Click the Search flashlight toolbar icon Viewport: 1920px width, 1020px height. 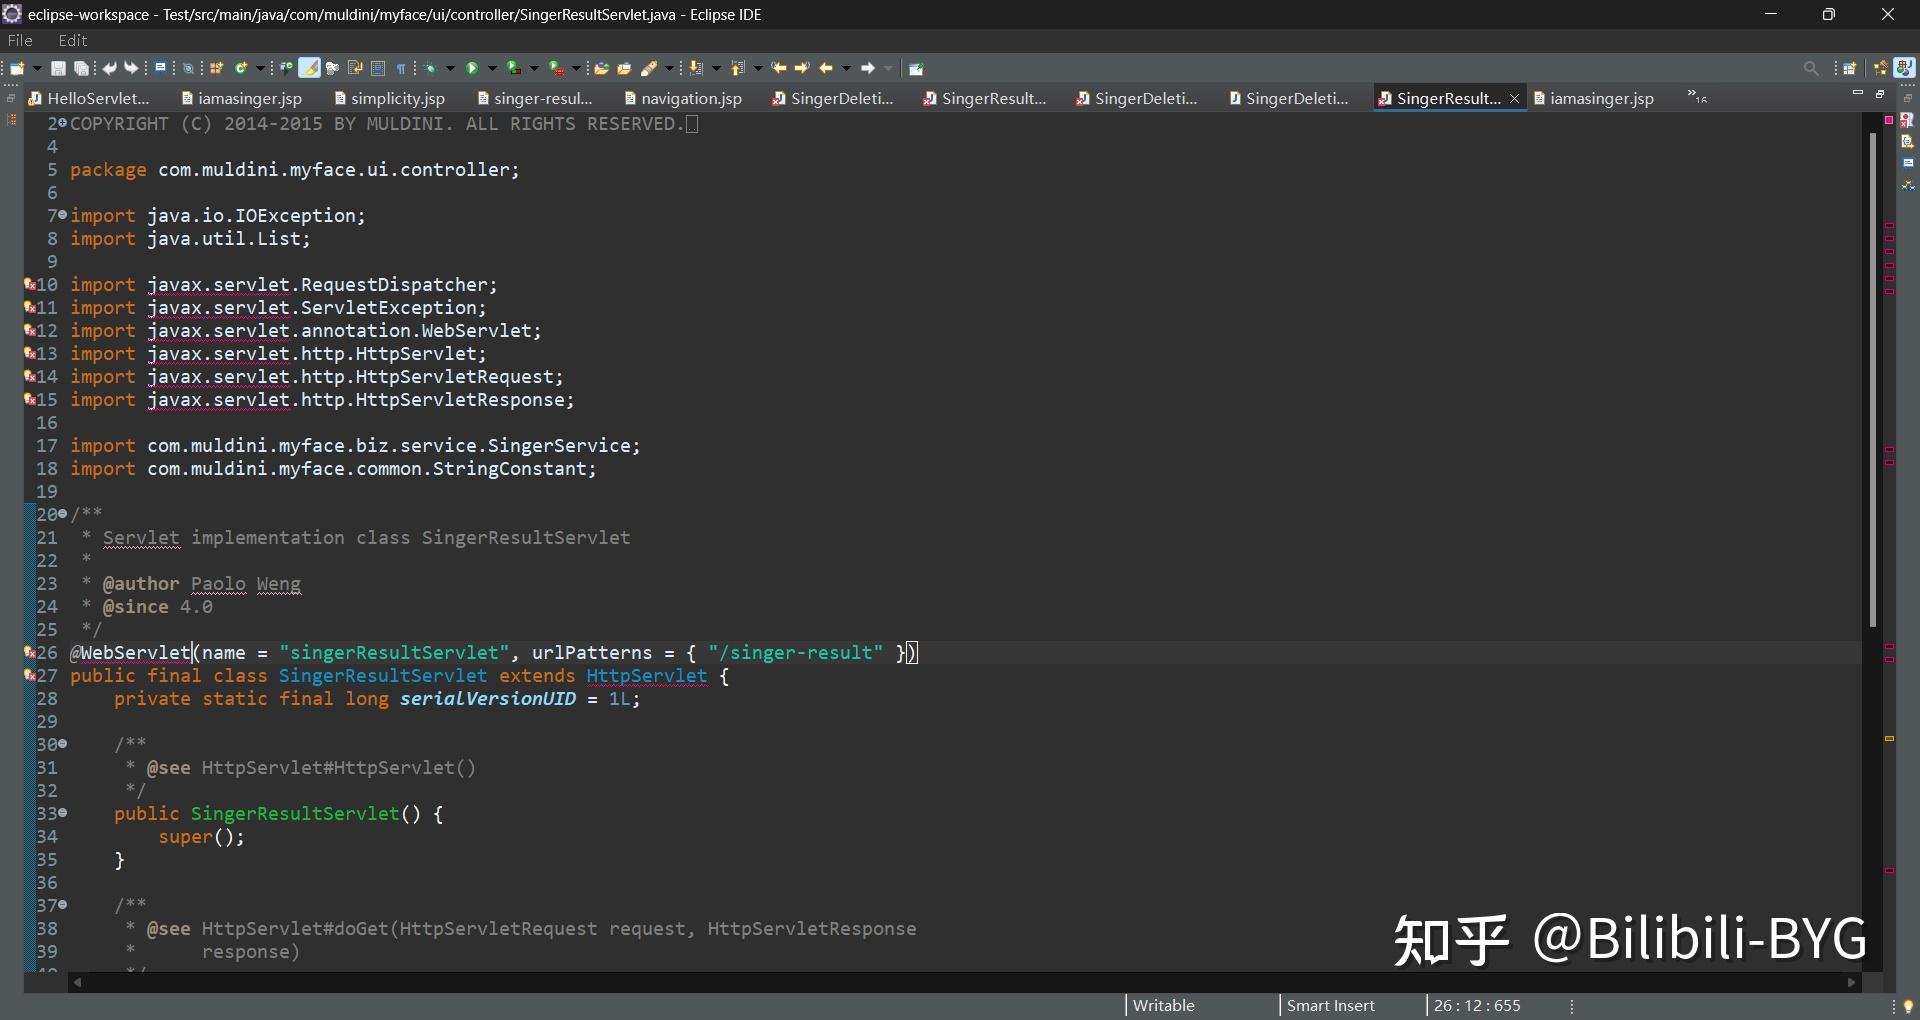(648, 68)
